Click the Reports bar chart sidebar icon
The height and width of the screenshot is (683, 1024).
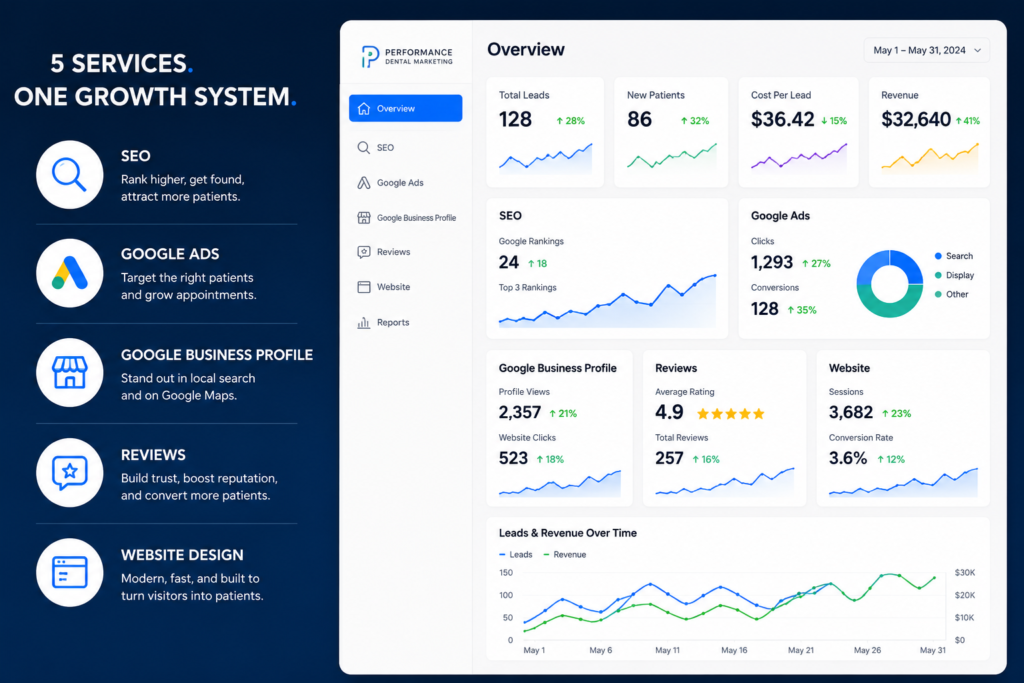coord(364,323)
